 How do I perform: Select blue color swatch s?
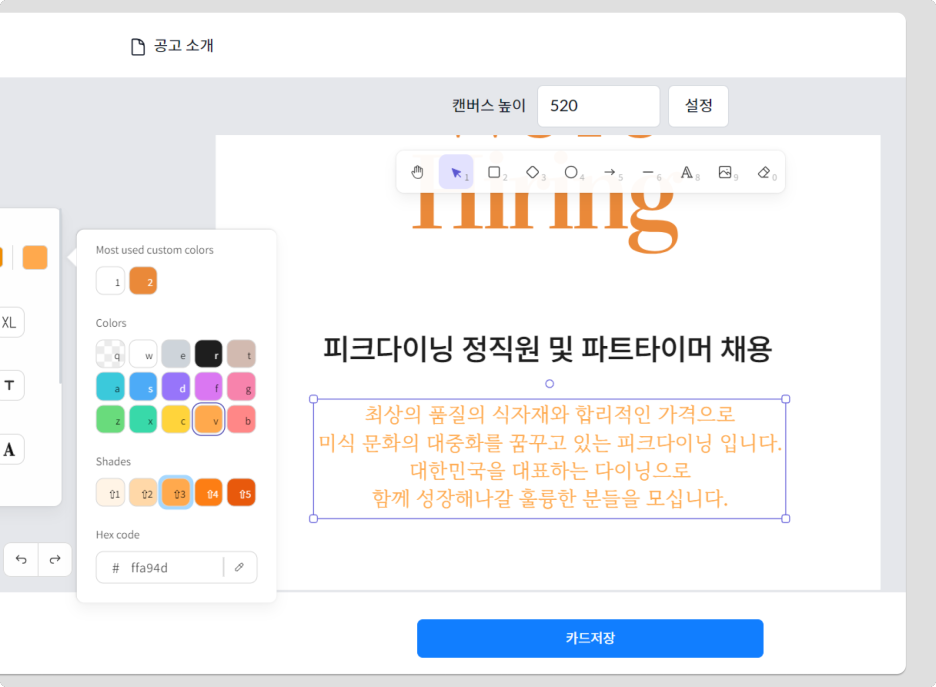click(143, 387)
